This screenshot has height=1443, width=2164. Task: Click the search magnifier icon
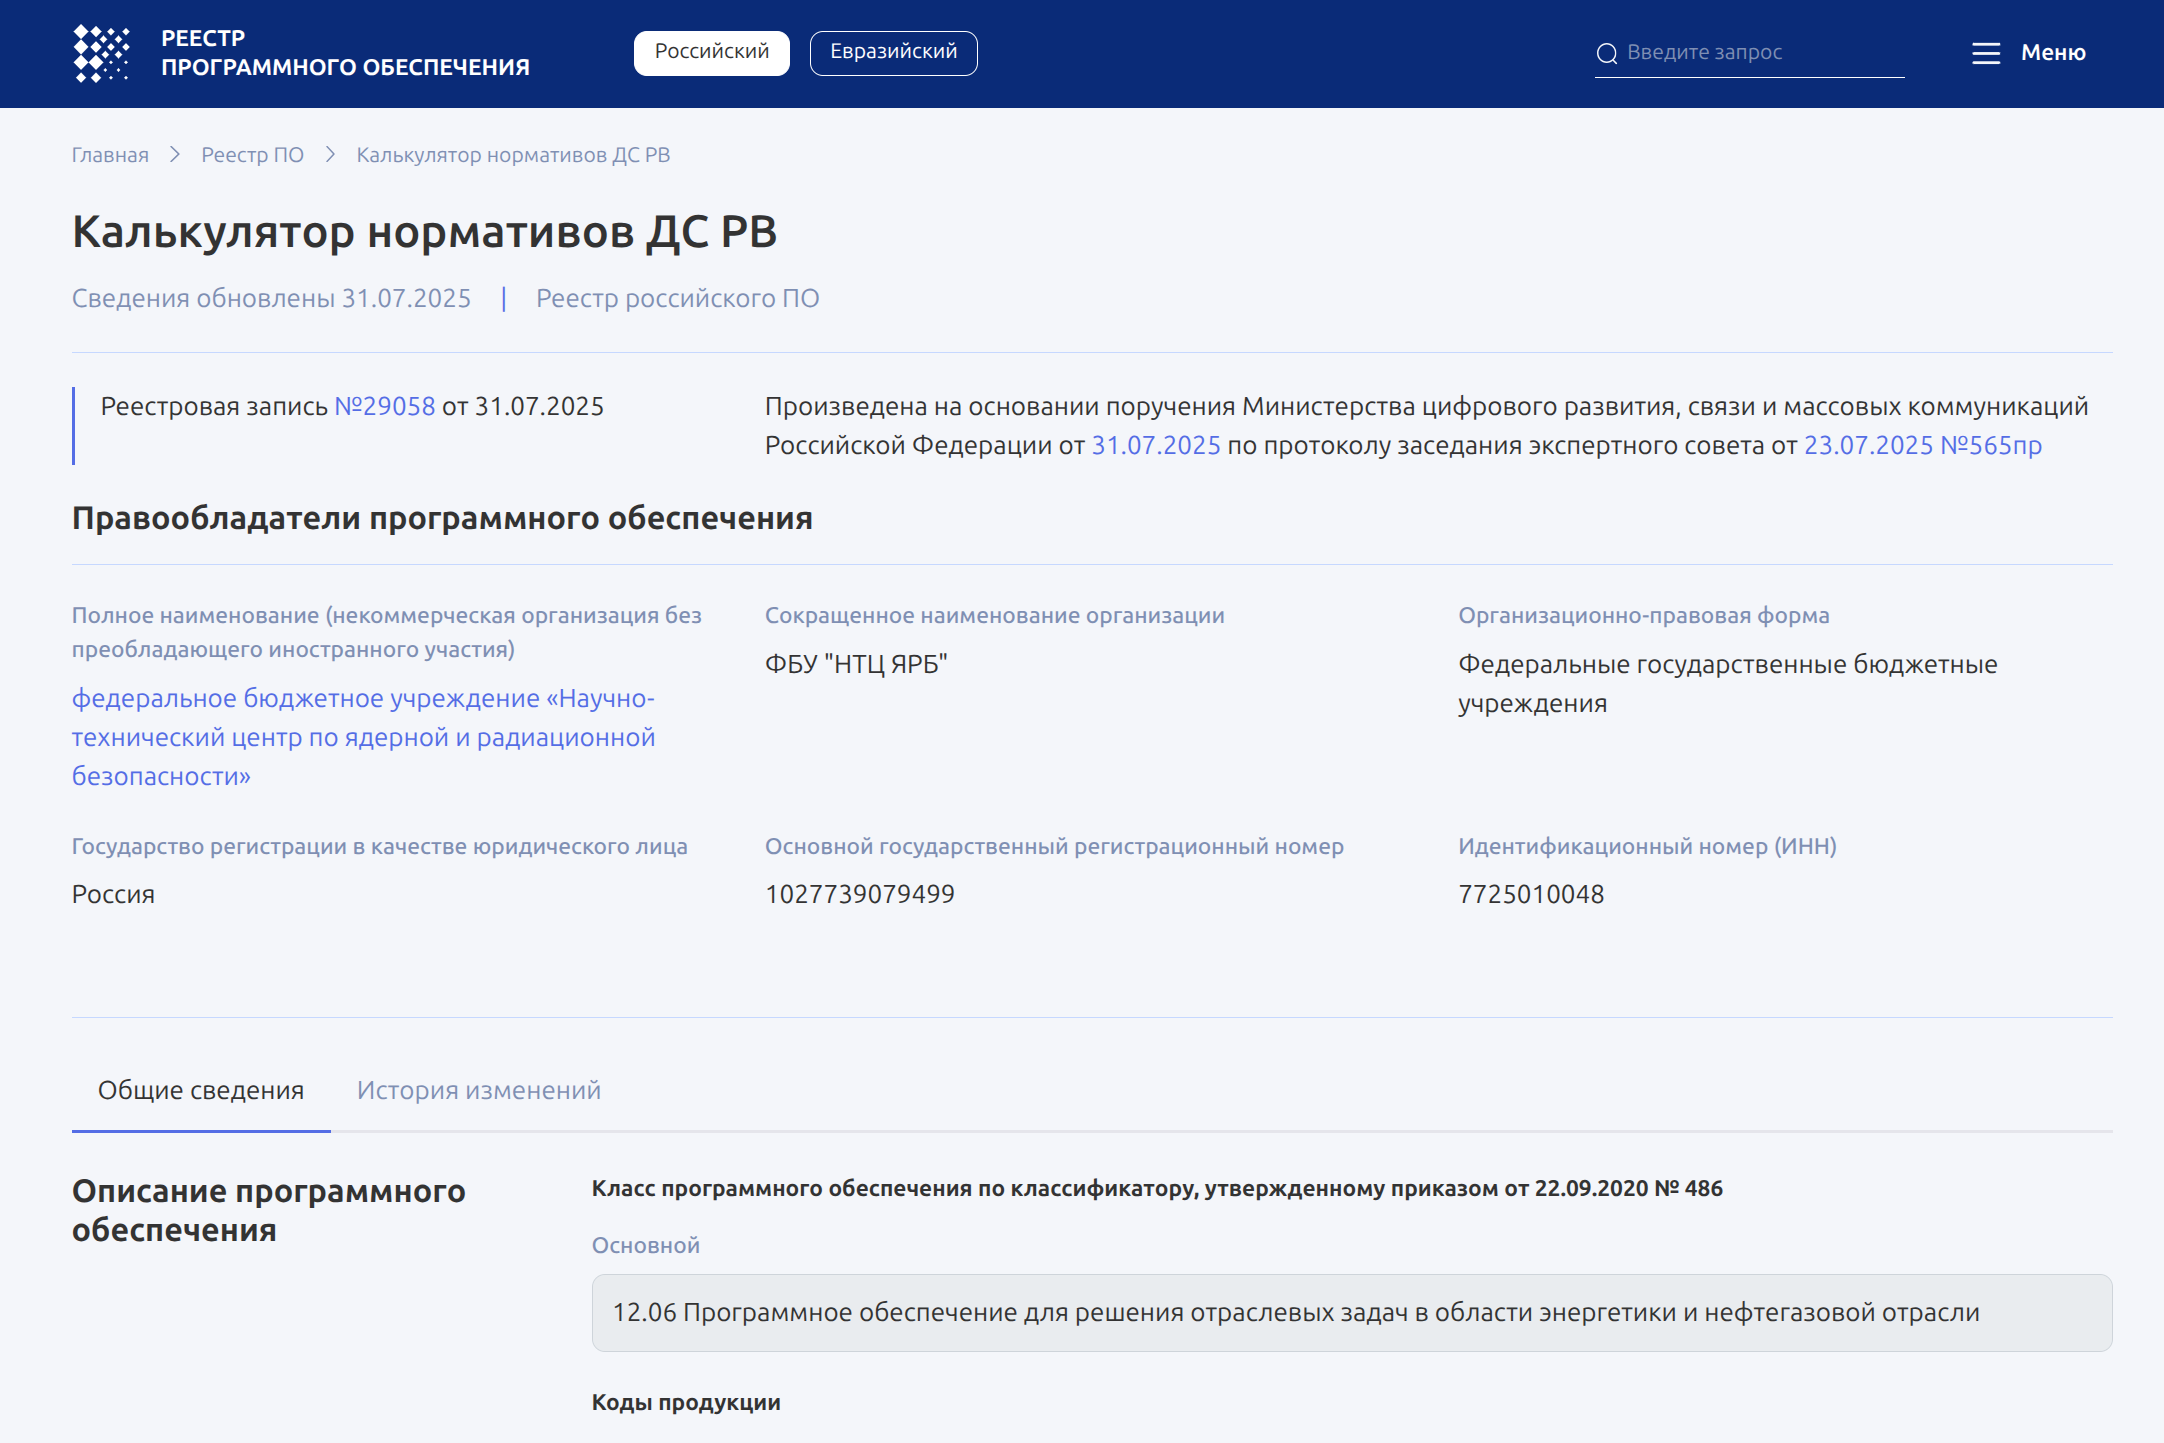point(1606,54)
